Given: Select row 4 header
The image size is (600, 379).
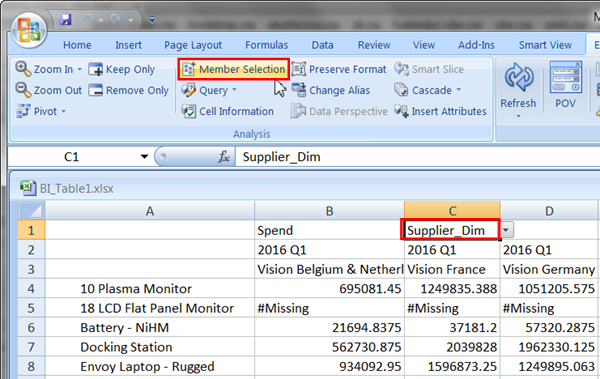Looking at the screenshot, I should tap(31, 288).
